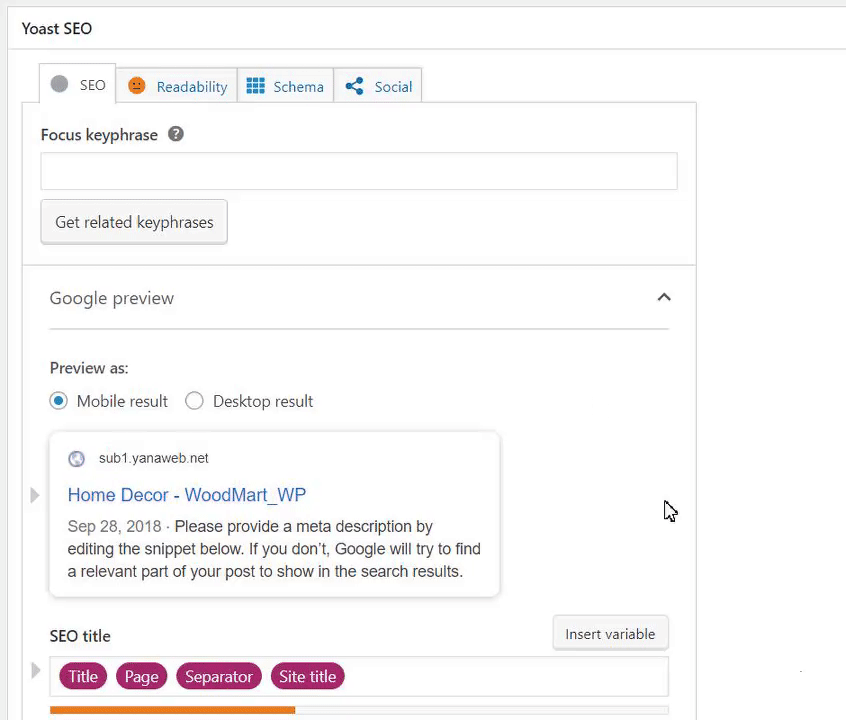The width and height of the screenshot is (846, 720).
Task: Select Desktop result preview option
Action: 194,401
